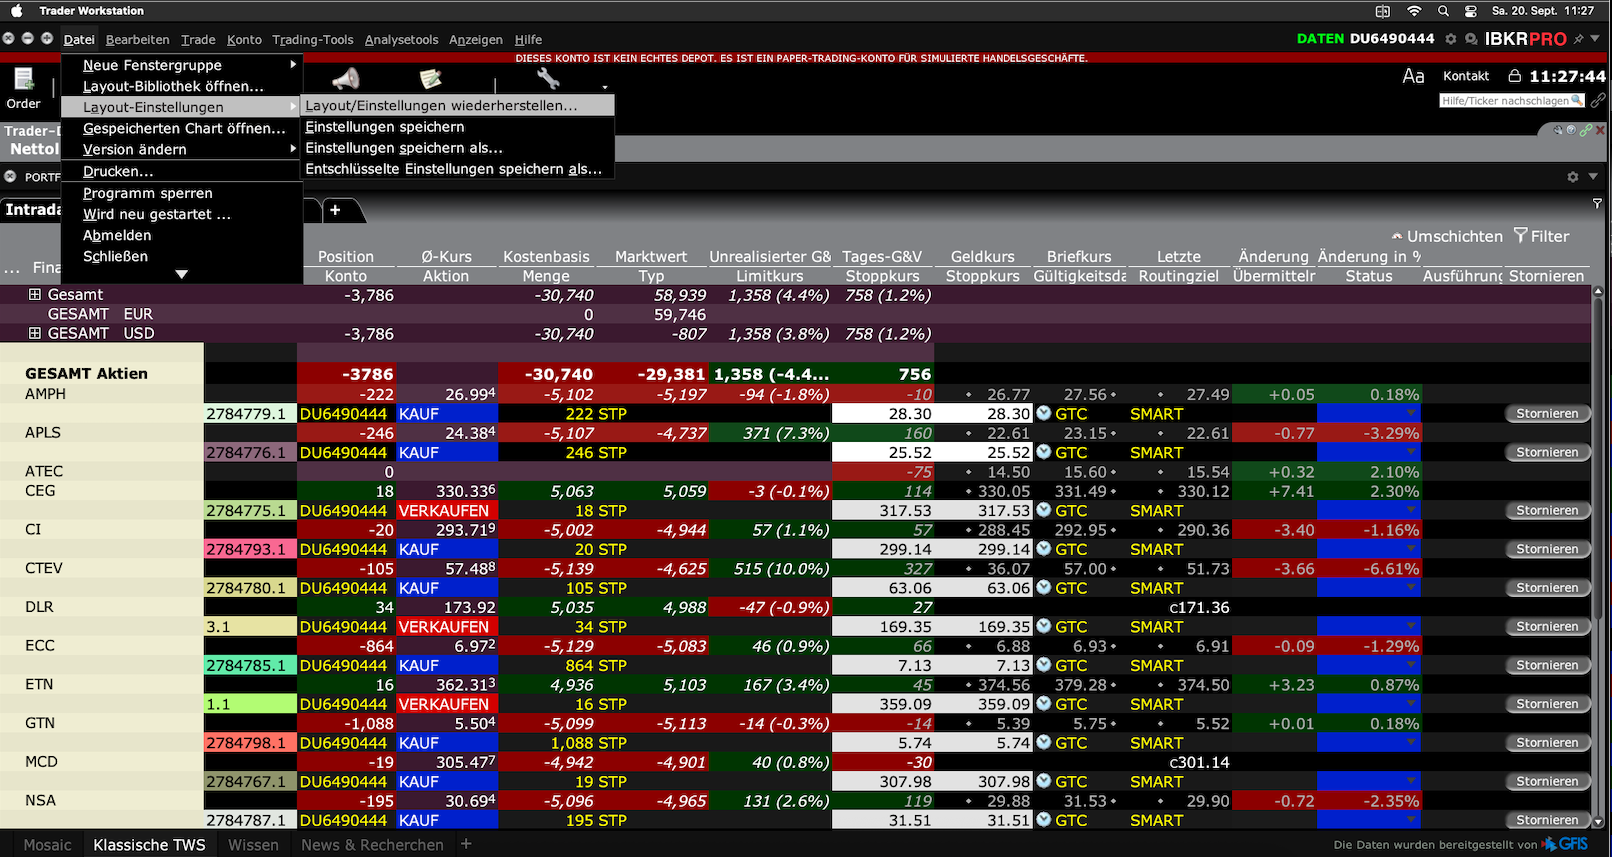Viewport: 1612px width, 857px height.
Task: Click the pink order ID cell 2784793.1
Action: coord(249,549)
